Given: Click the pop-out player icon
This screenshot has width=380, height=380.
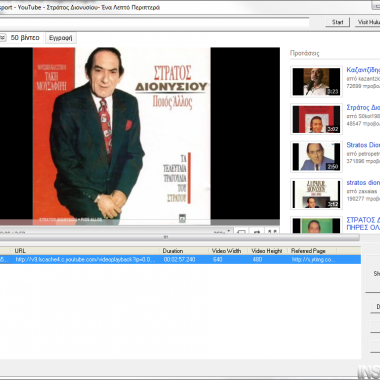Looking at the screenshot, I should click(x=257, y=231).
